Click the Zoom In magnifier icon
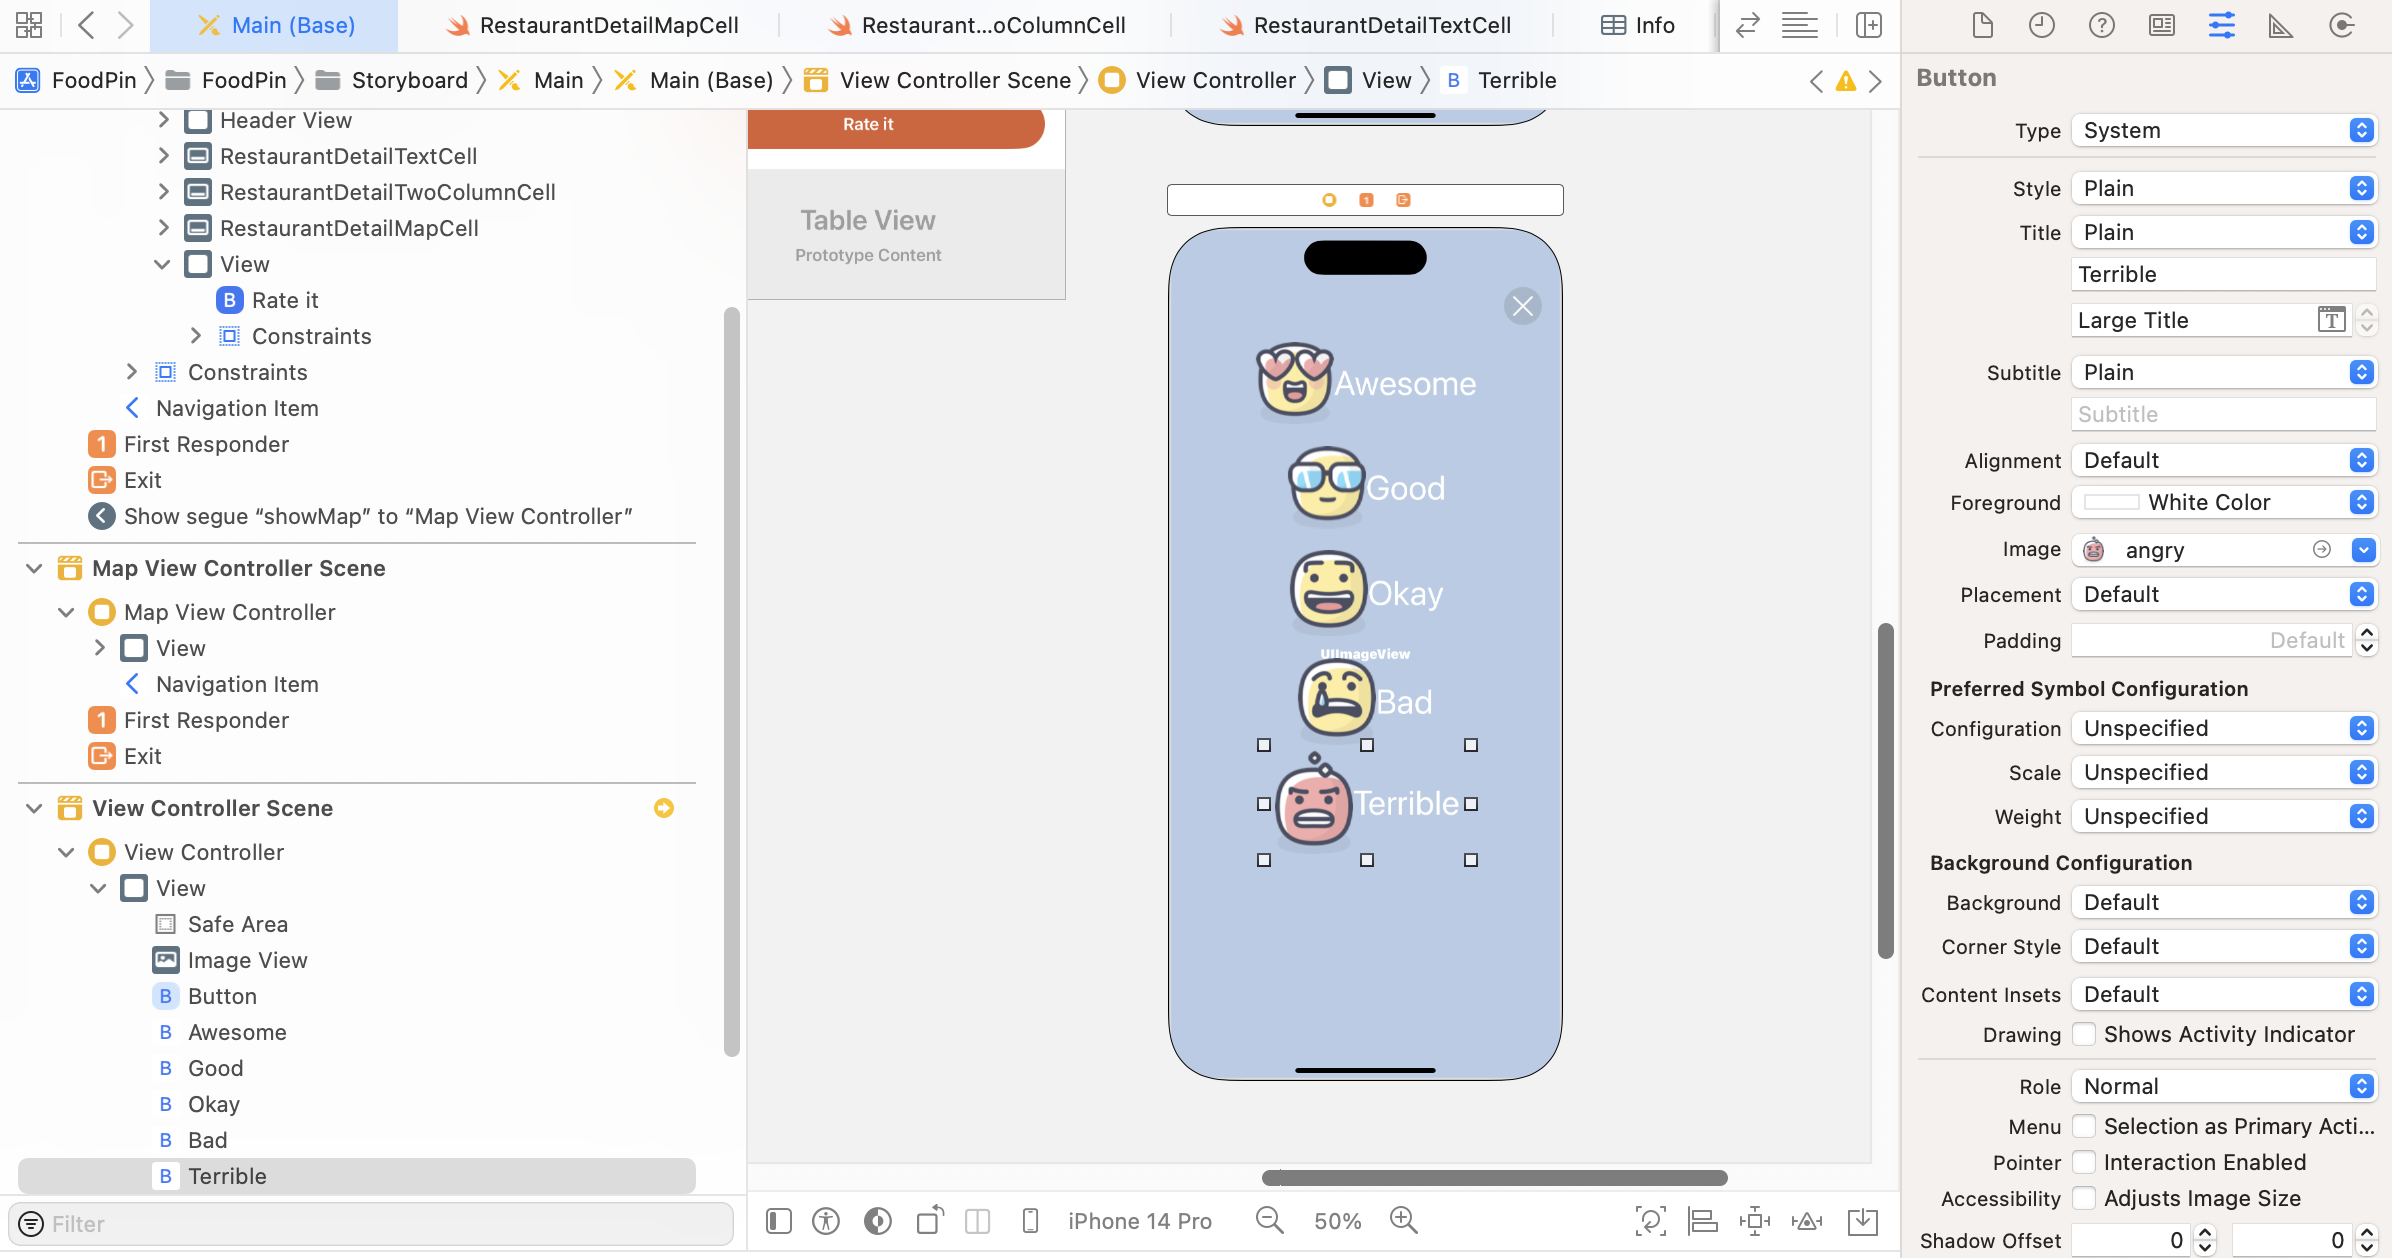 [1403, 1220]
